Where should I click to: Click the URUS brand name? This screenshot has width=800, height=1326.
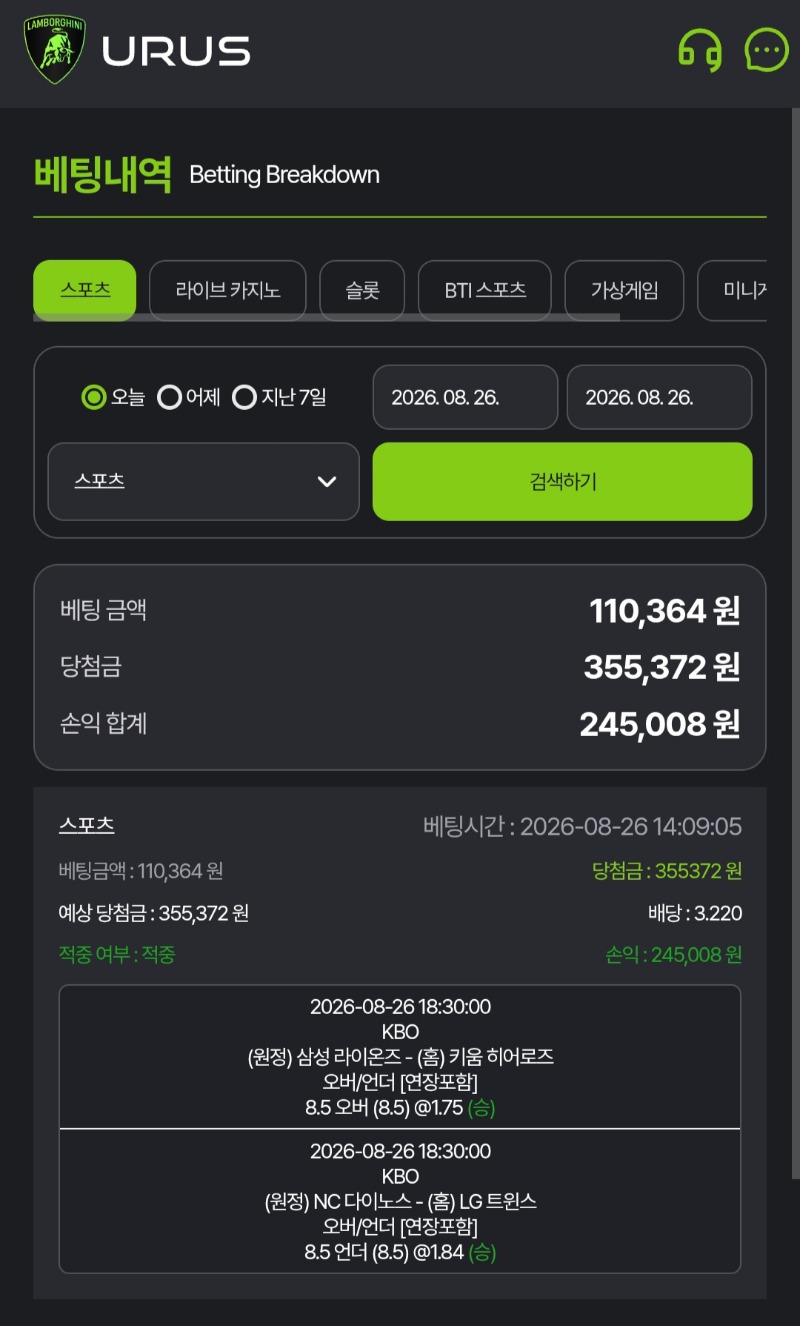(176, 51)
